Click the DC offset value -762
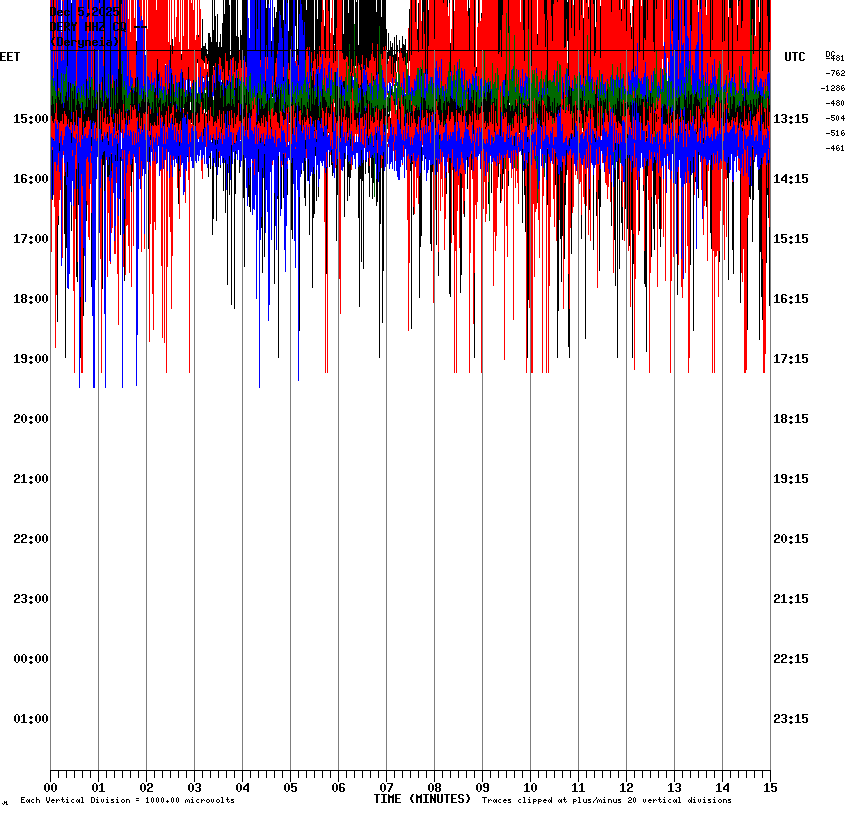This screenshot has width=850, height=814. coord(834,73)
